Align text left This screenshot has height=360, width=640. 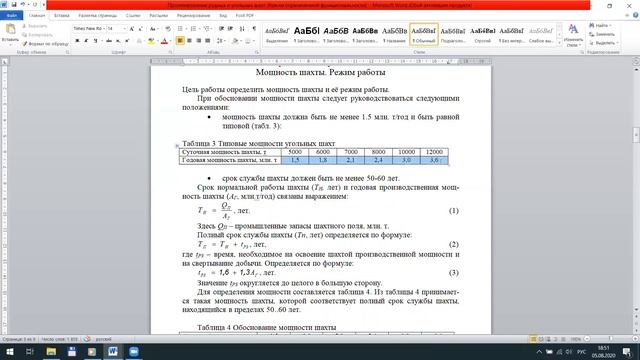point(180,41)
